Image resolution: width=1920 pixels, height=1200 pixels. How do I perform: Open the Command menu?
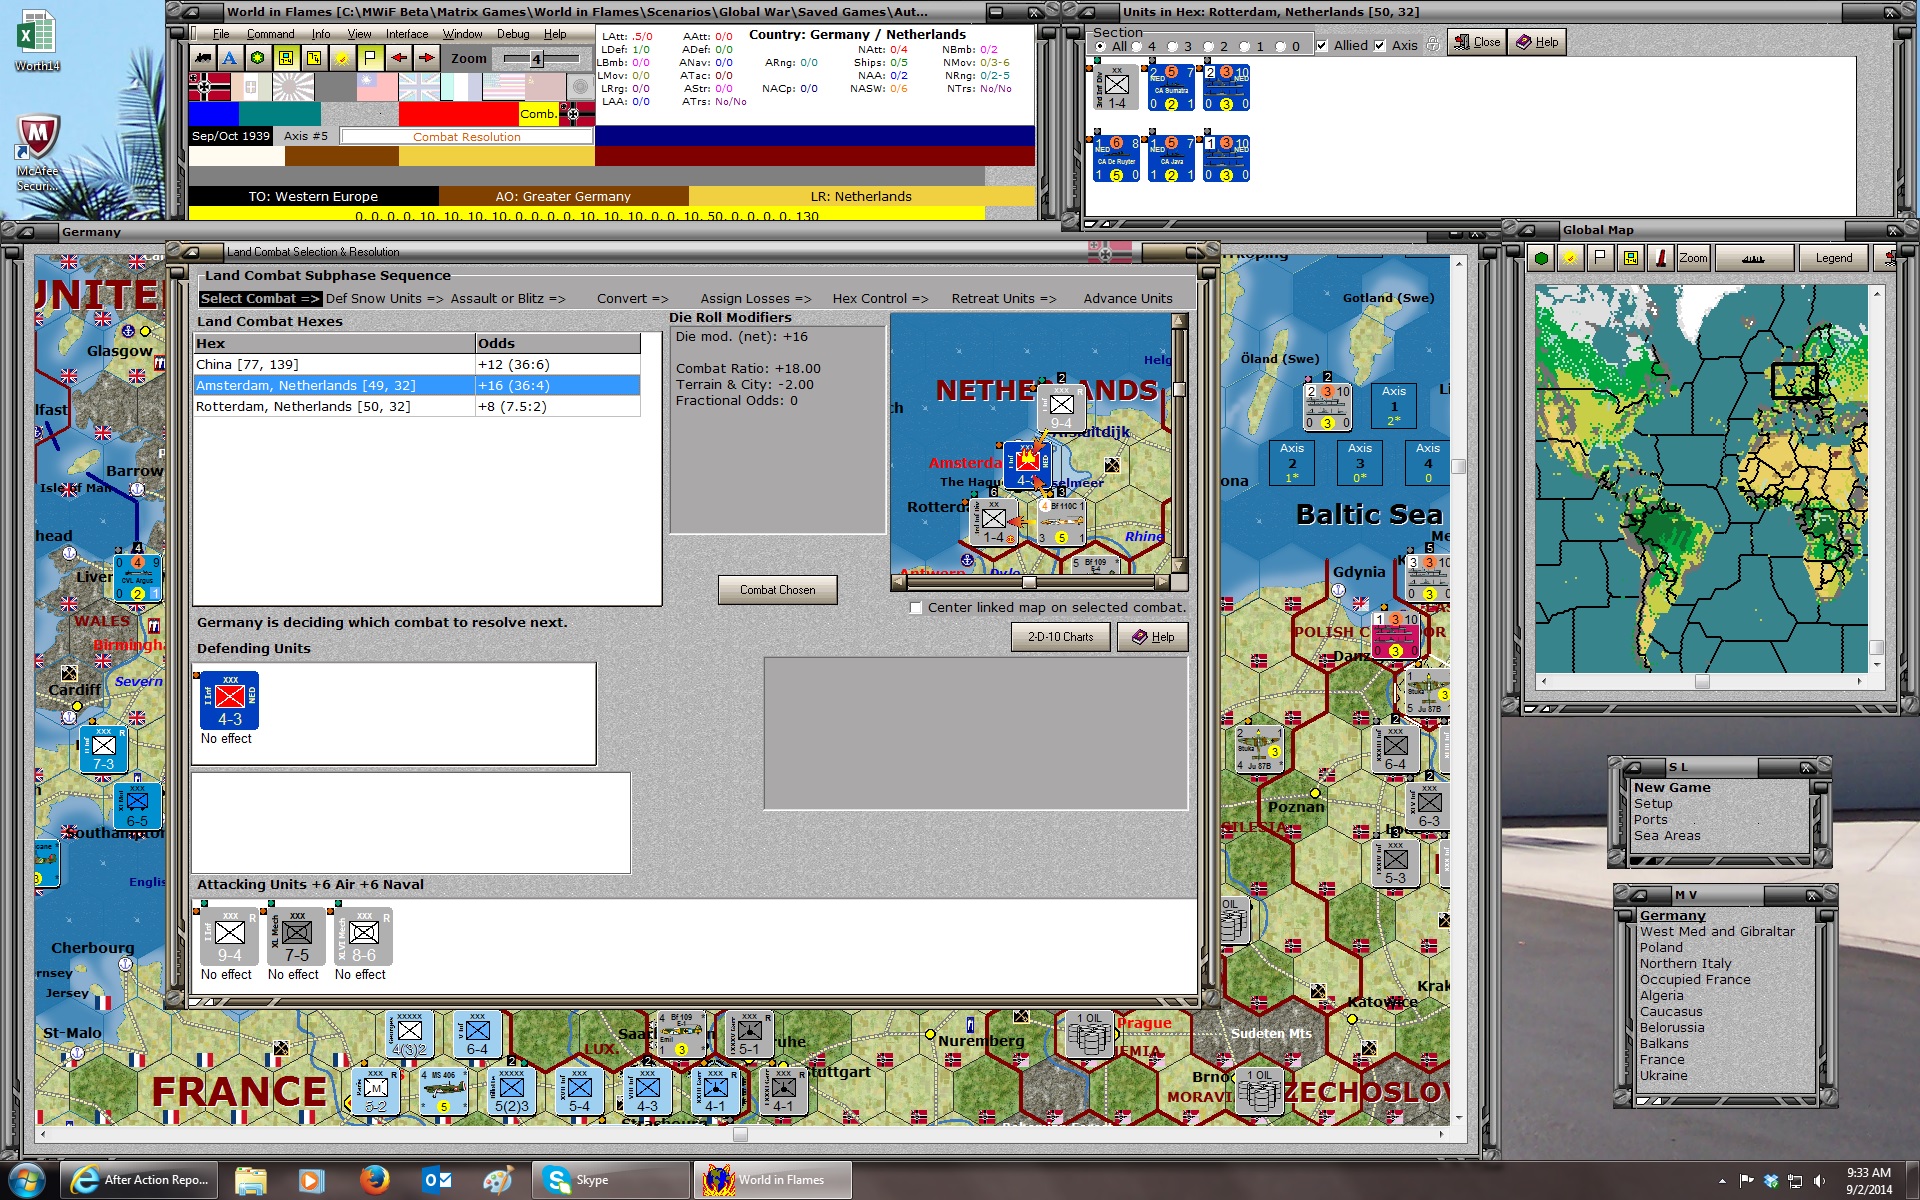point(270,34)
